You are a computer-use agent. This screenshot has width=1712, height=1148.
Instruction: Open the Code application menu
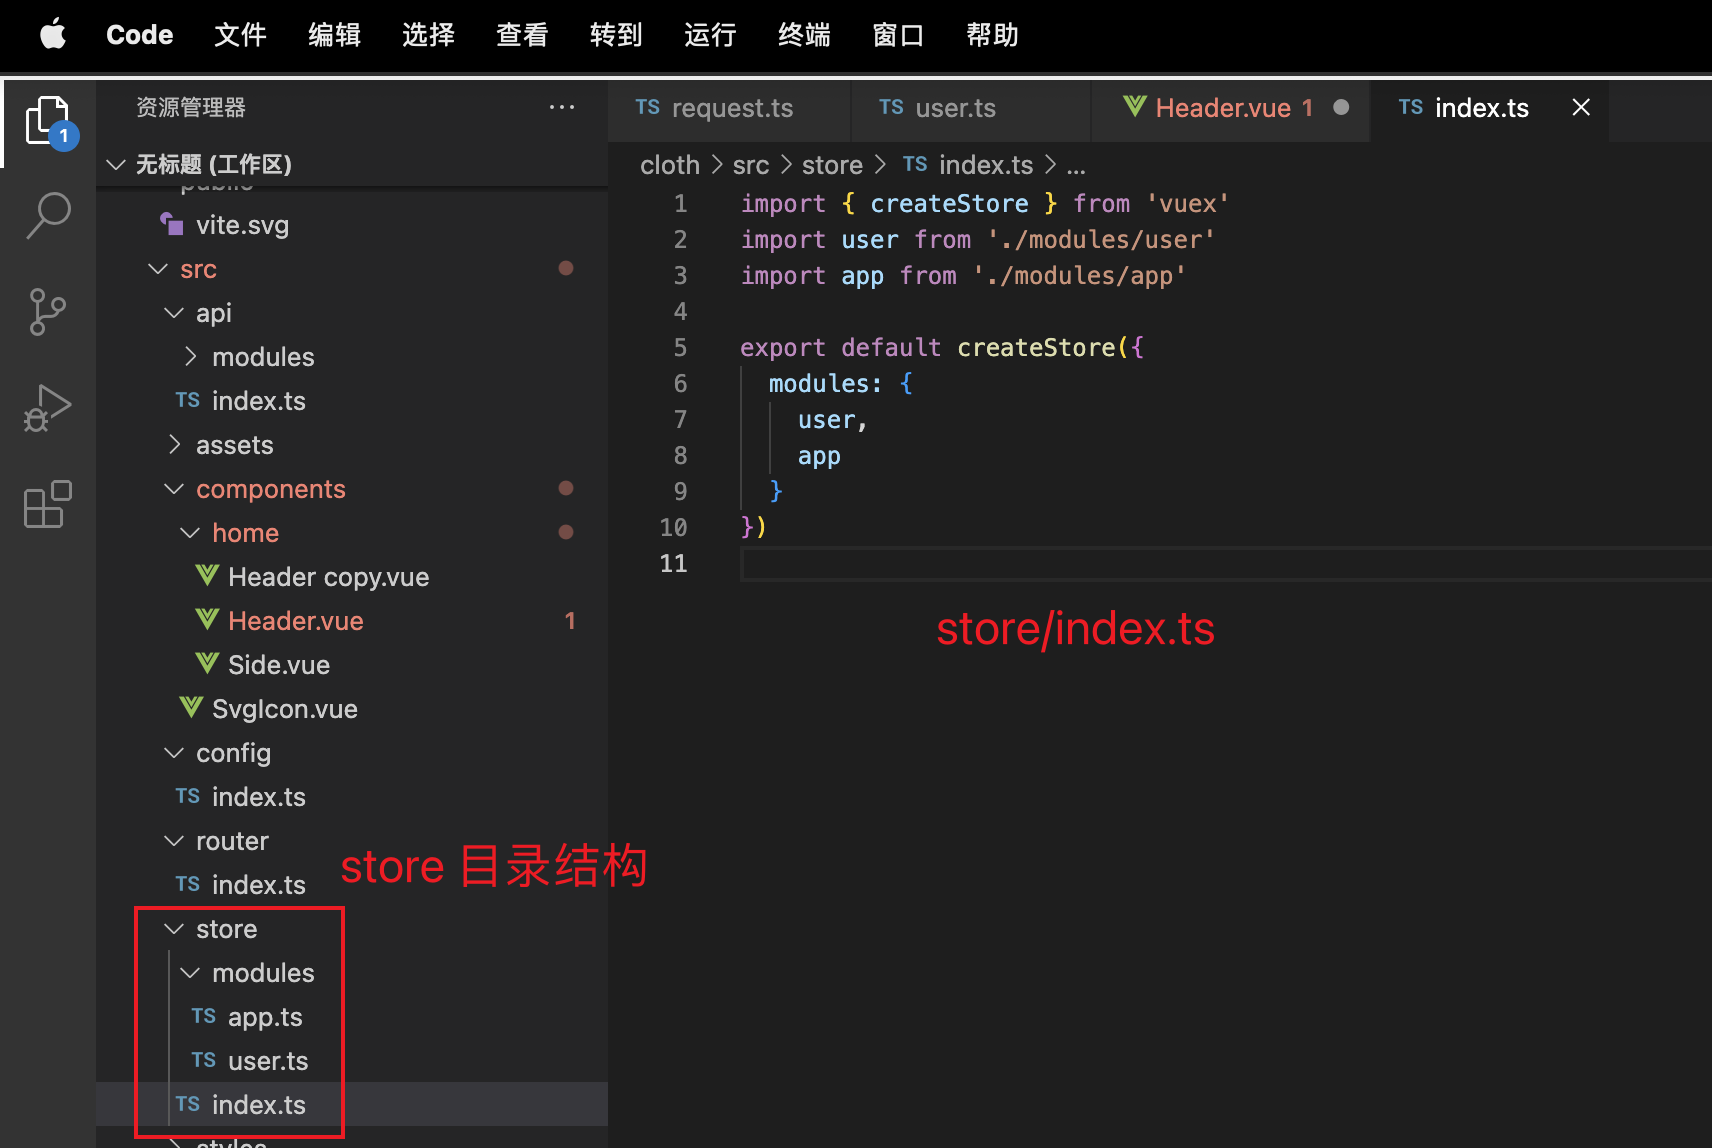click(140, 35)
